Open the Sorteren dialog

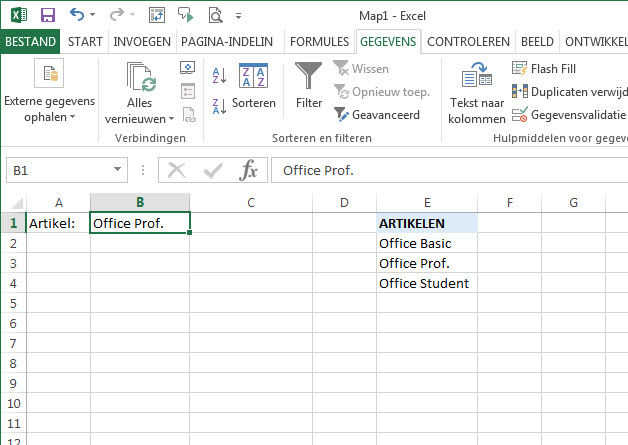click(x=254, y=87)
